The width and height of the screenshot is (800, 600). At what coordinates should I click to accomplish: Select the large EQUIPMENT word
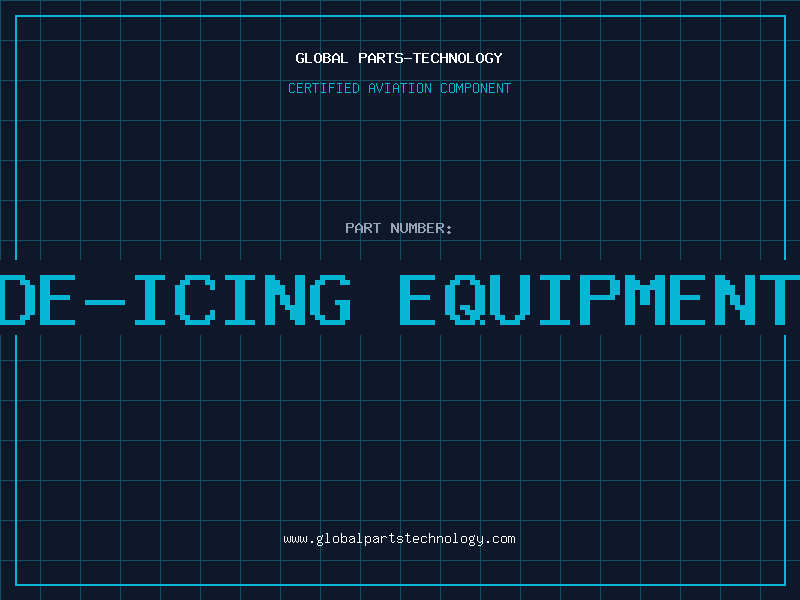pyautogui.click(x=599, y=300)
